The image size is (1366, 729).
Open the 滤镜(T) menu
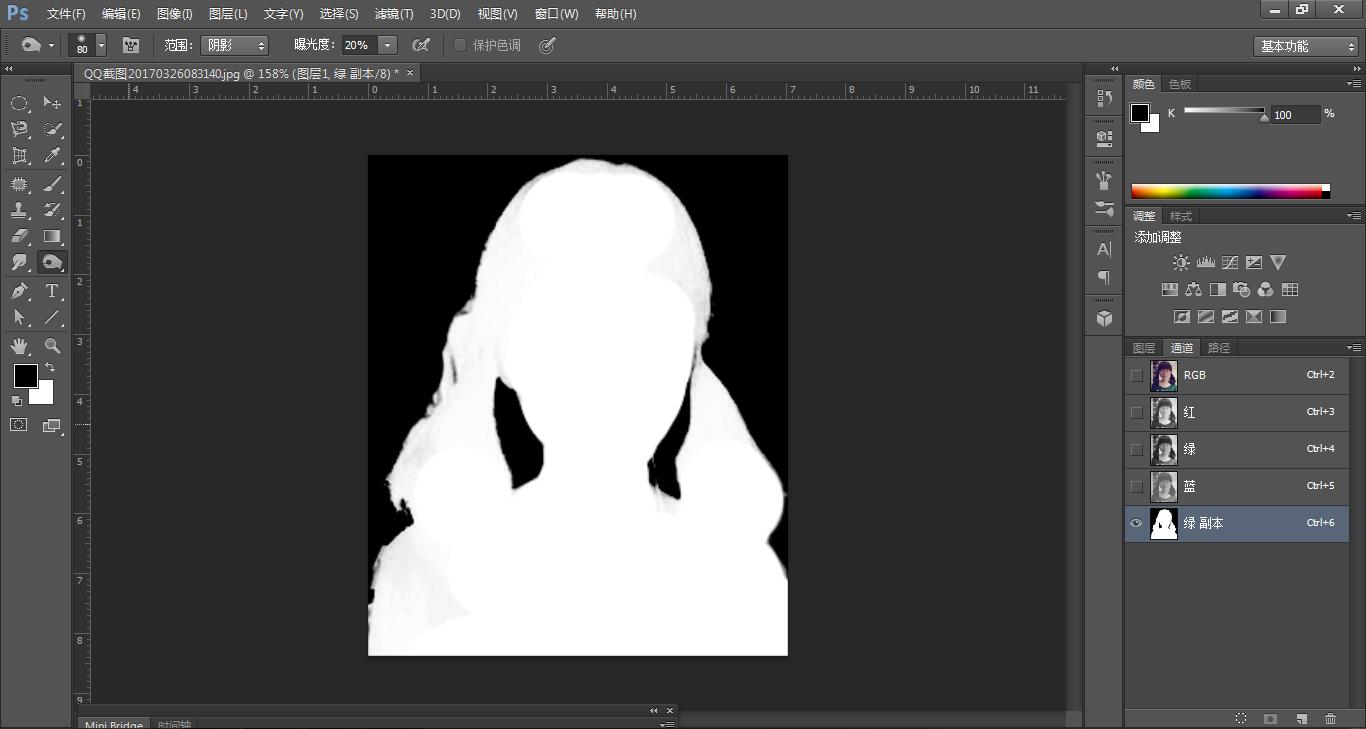pyautogui.click(x=393, y=14)
